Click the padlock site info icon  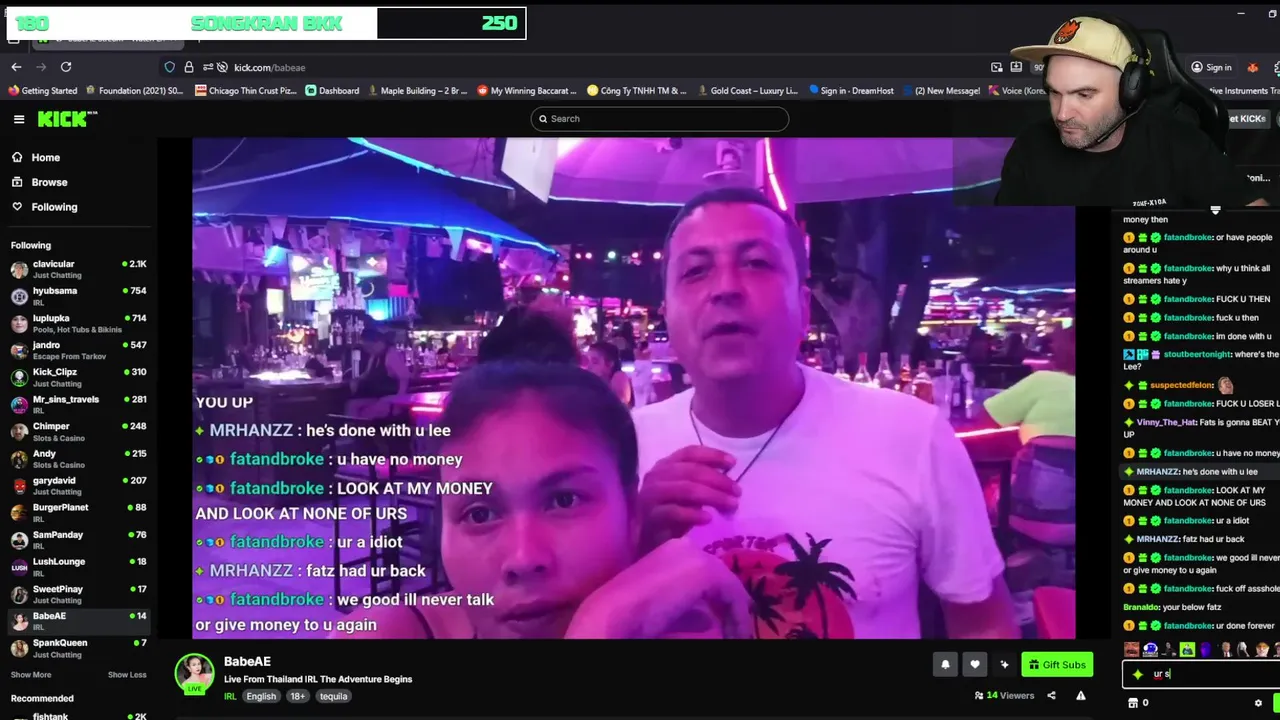click(x=189, y=67)
